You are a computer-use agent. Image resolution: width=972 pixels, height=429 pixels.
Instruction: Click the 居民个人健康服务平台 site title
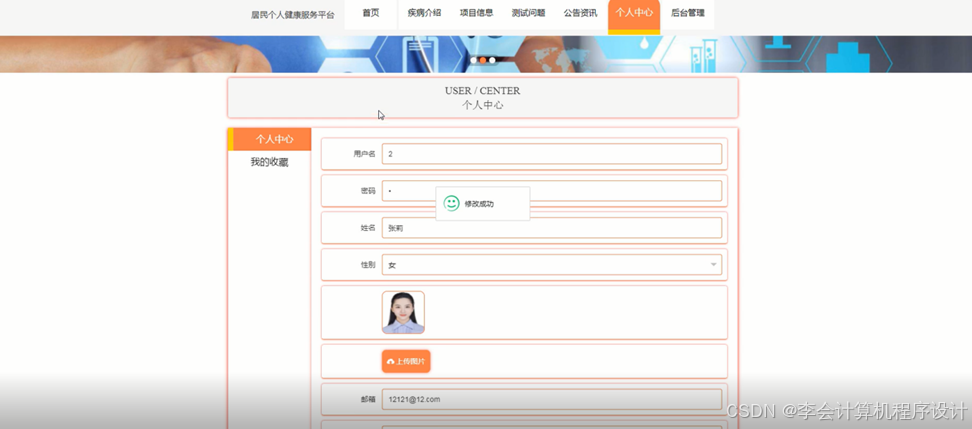(x=293, y=15)
